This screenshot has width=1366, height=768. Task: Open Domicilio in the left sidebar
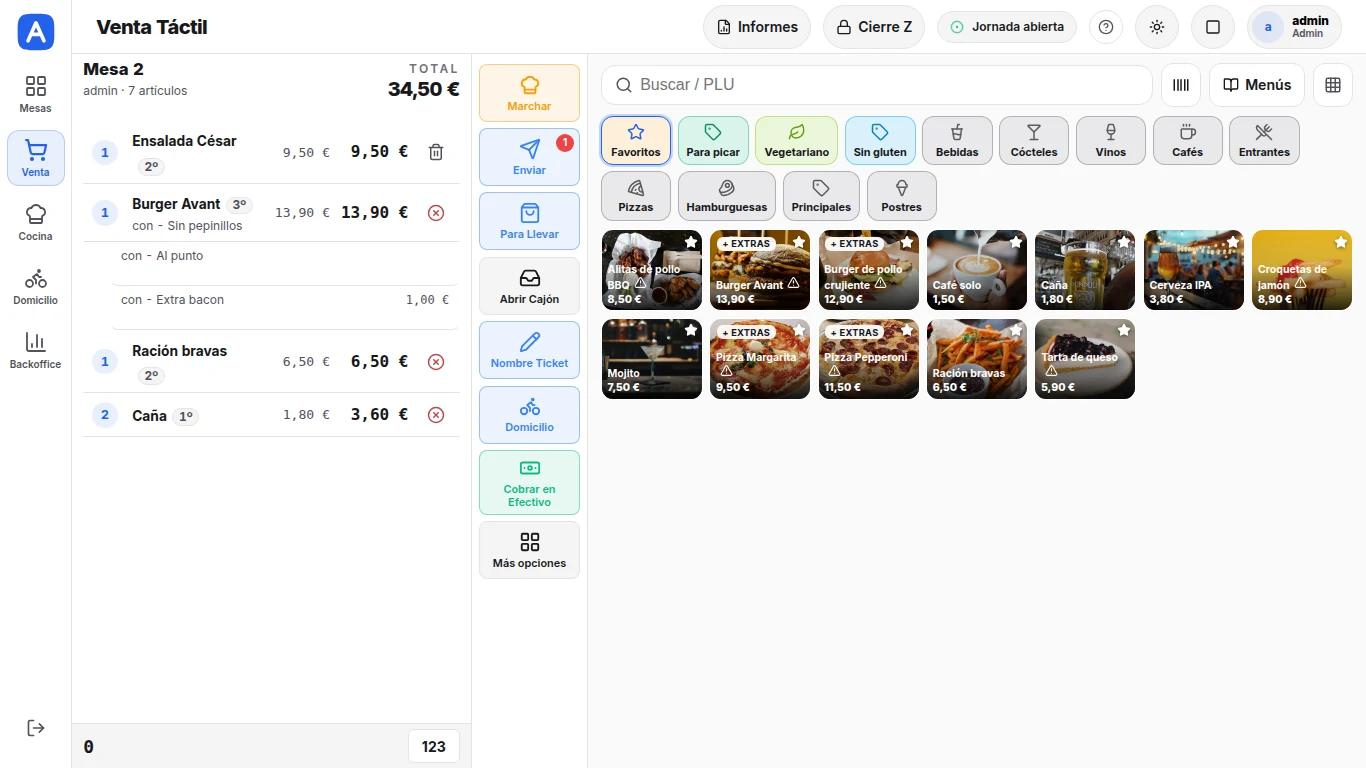click(x=36, y=286)
